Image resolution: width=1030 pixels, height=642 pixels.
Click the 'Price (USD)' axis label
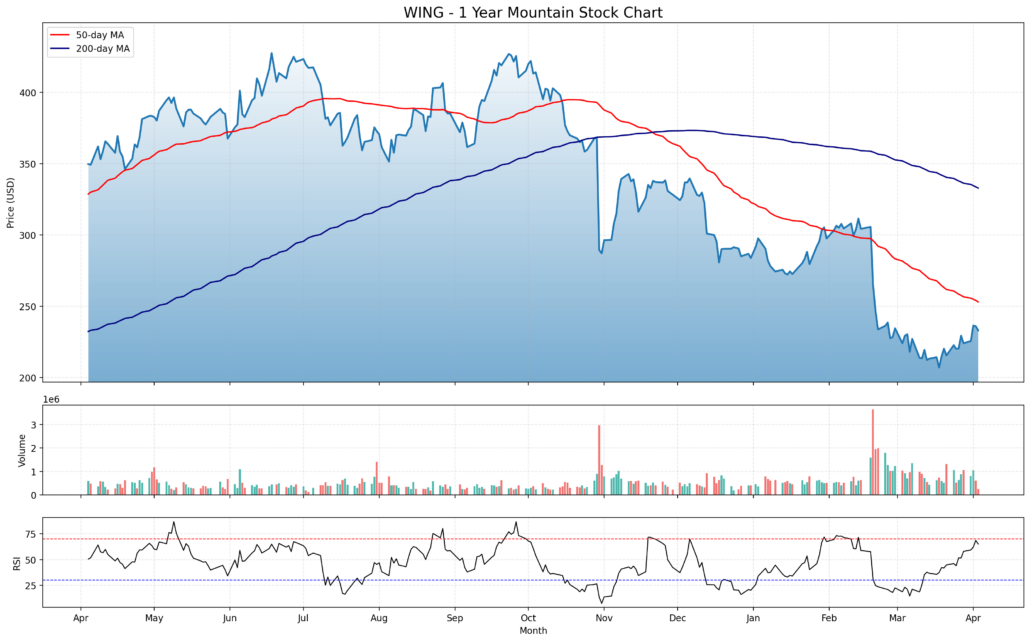click(x=10, y=203)
